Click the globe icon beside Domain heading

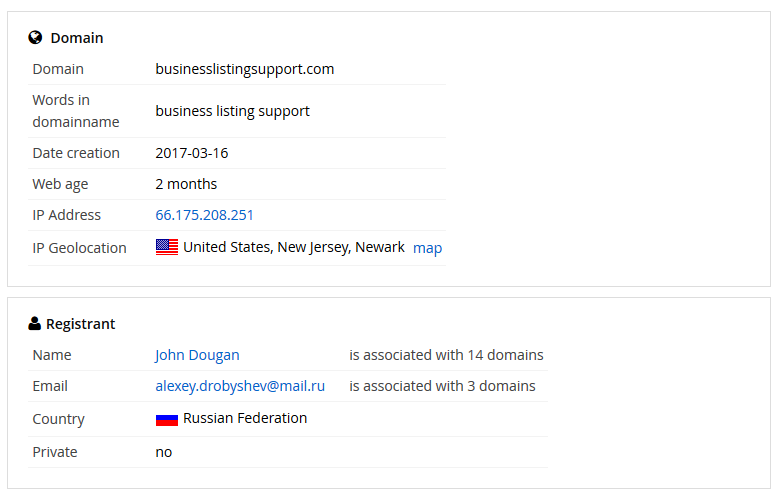(x=35, y=37)
